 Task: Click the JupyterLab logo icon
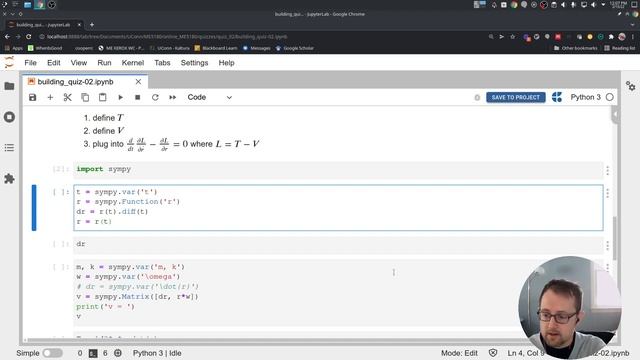click(9, 63)
